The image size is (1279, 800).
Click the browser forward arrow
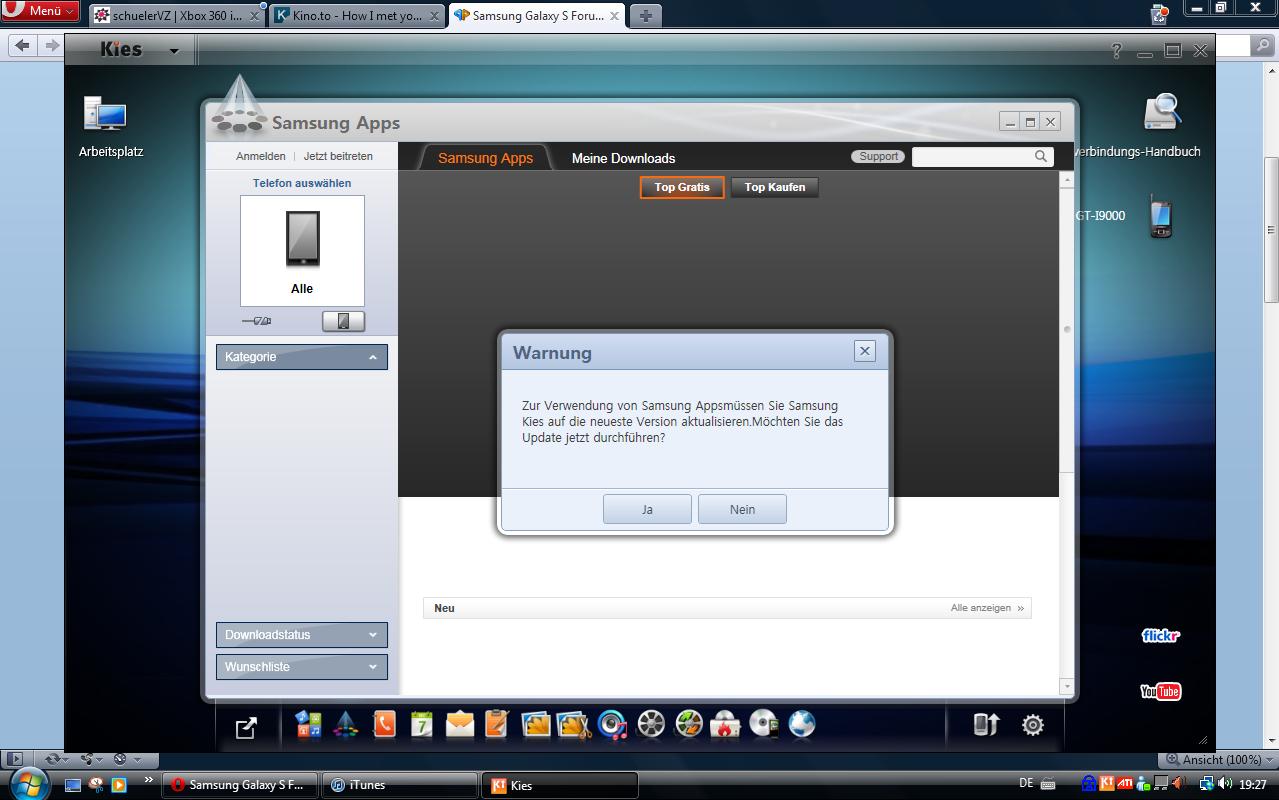coord(52,45)
